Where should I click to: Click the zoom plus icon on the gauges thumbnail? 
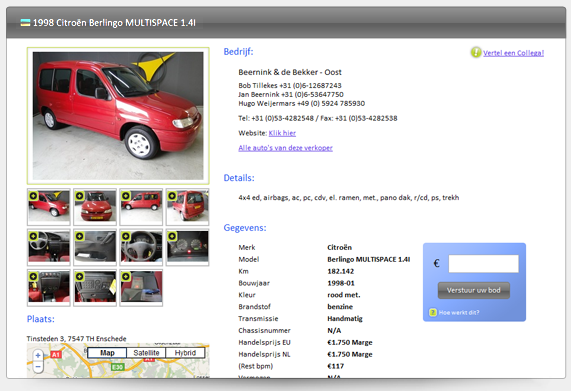172,236
